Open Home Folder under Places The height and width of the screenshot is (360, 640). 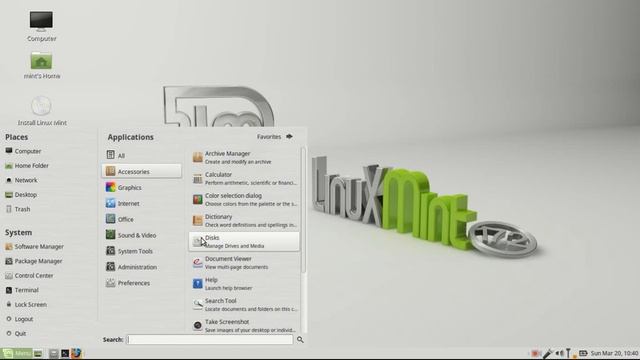point(27,166)
